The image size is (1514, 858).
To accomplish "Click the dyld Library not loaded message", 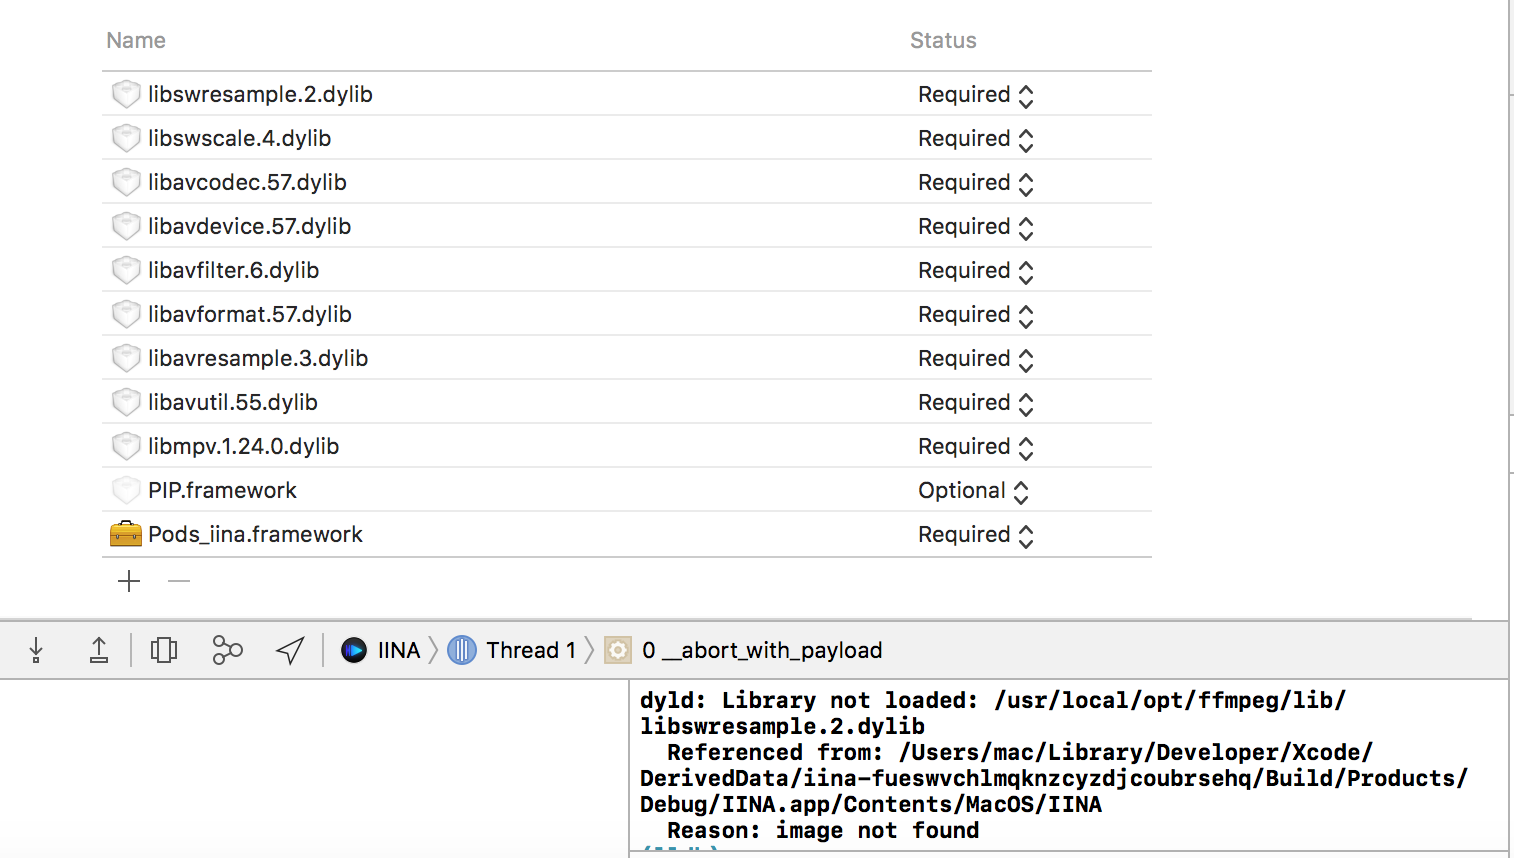I will (x=993, y=713).
